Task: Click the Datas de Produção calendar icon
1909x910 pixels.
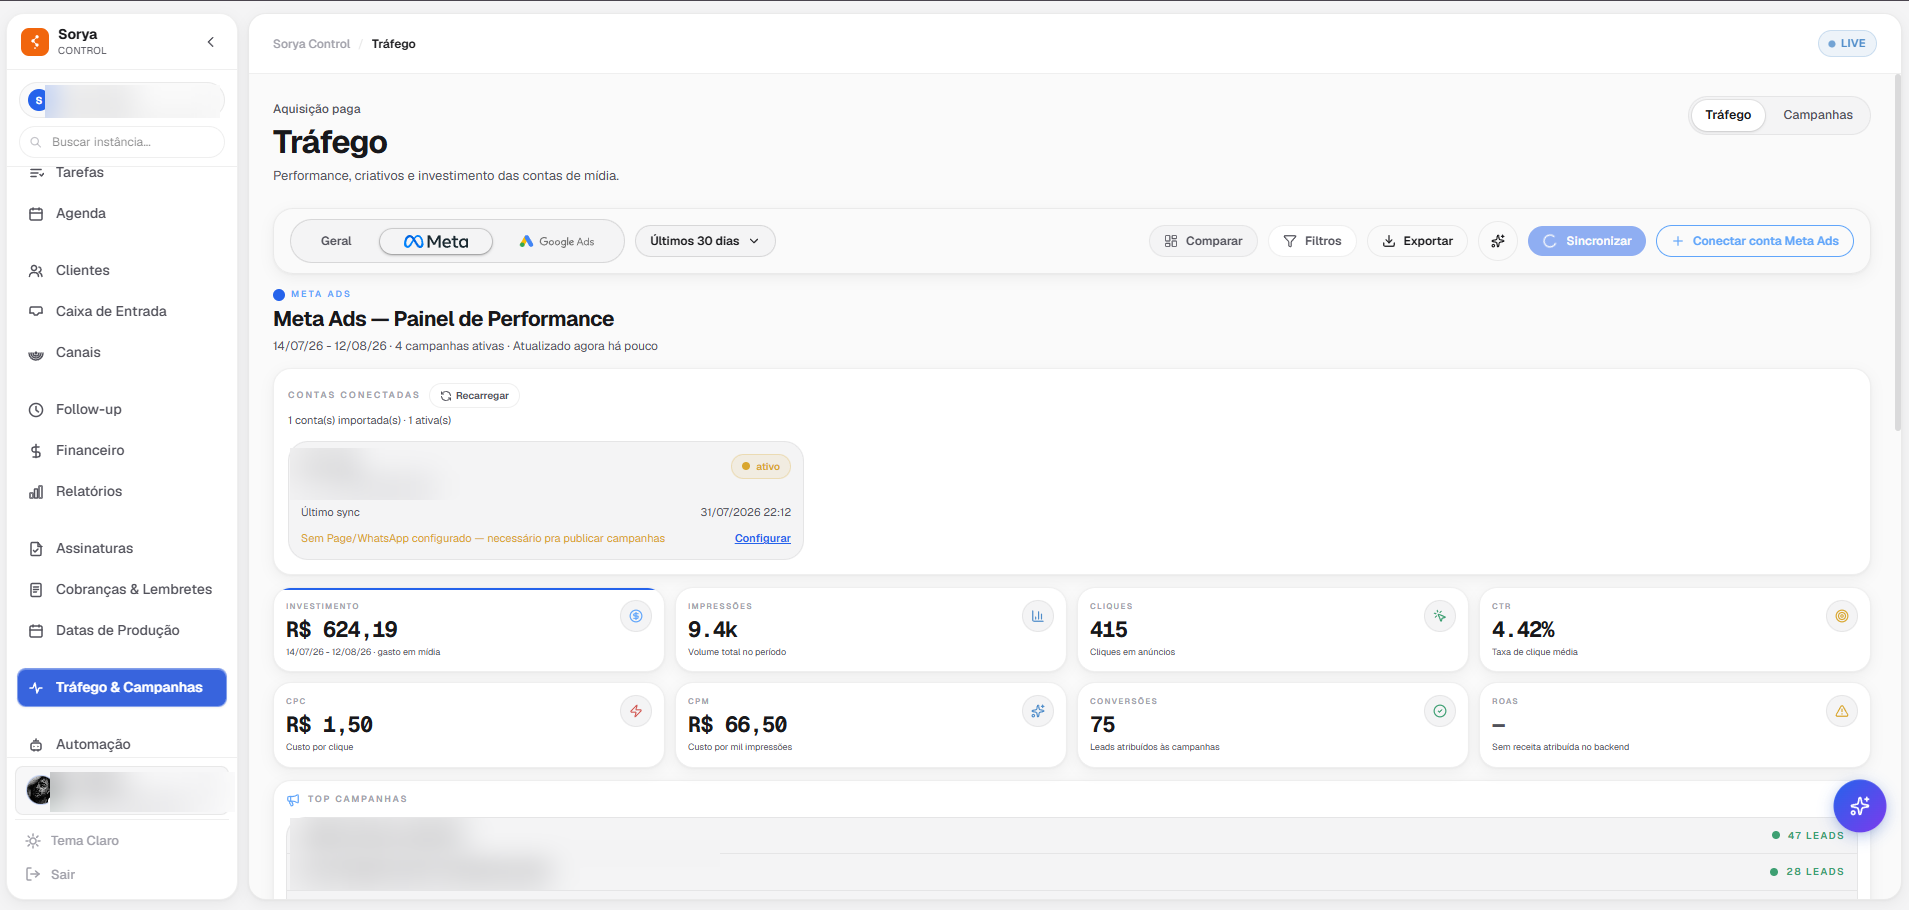Action: [36, 631]
